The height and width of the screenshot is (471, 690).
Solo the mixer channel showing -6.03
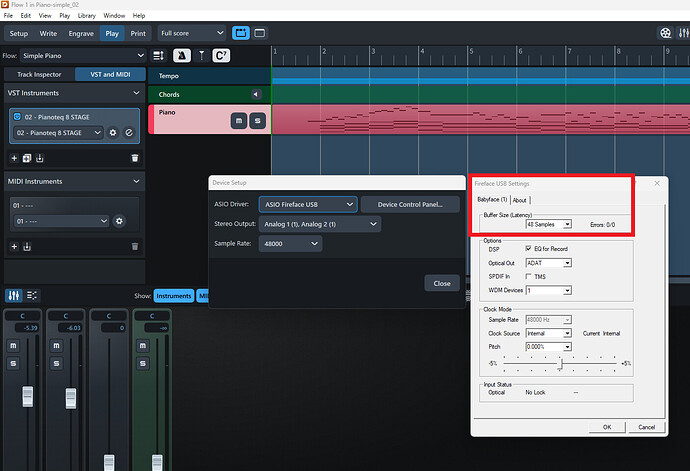point(56,363)
